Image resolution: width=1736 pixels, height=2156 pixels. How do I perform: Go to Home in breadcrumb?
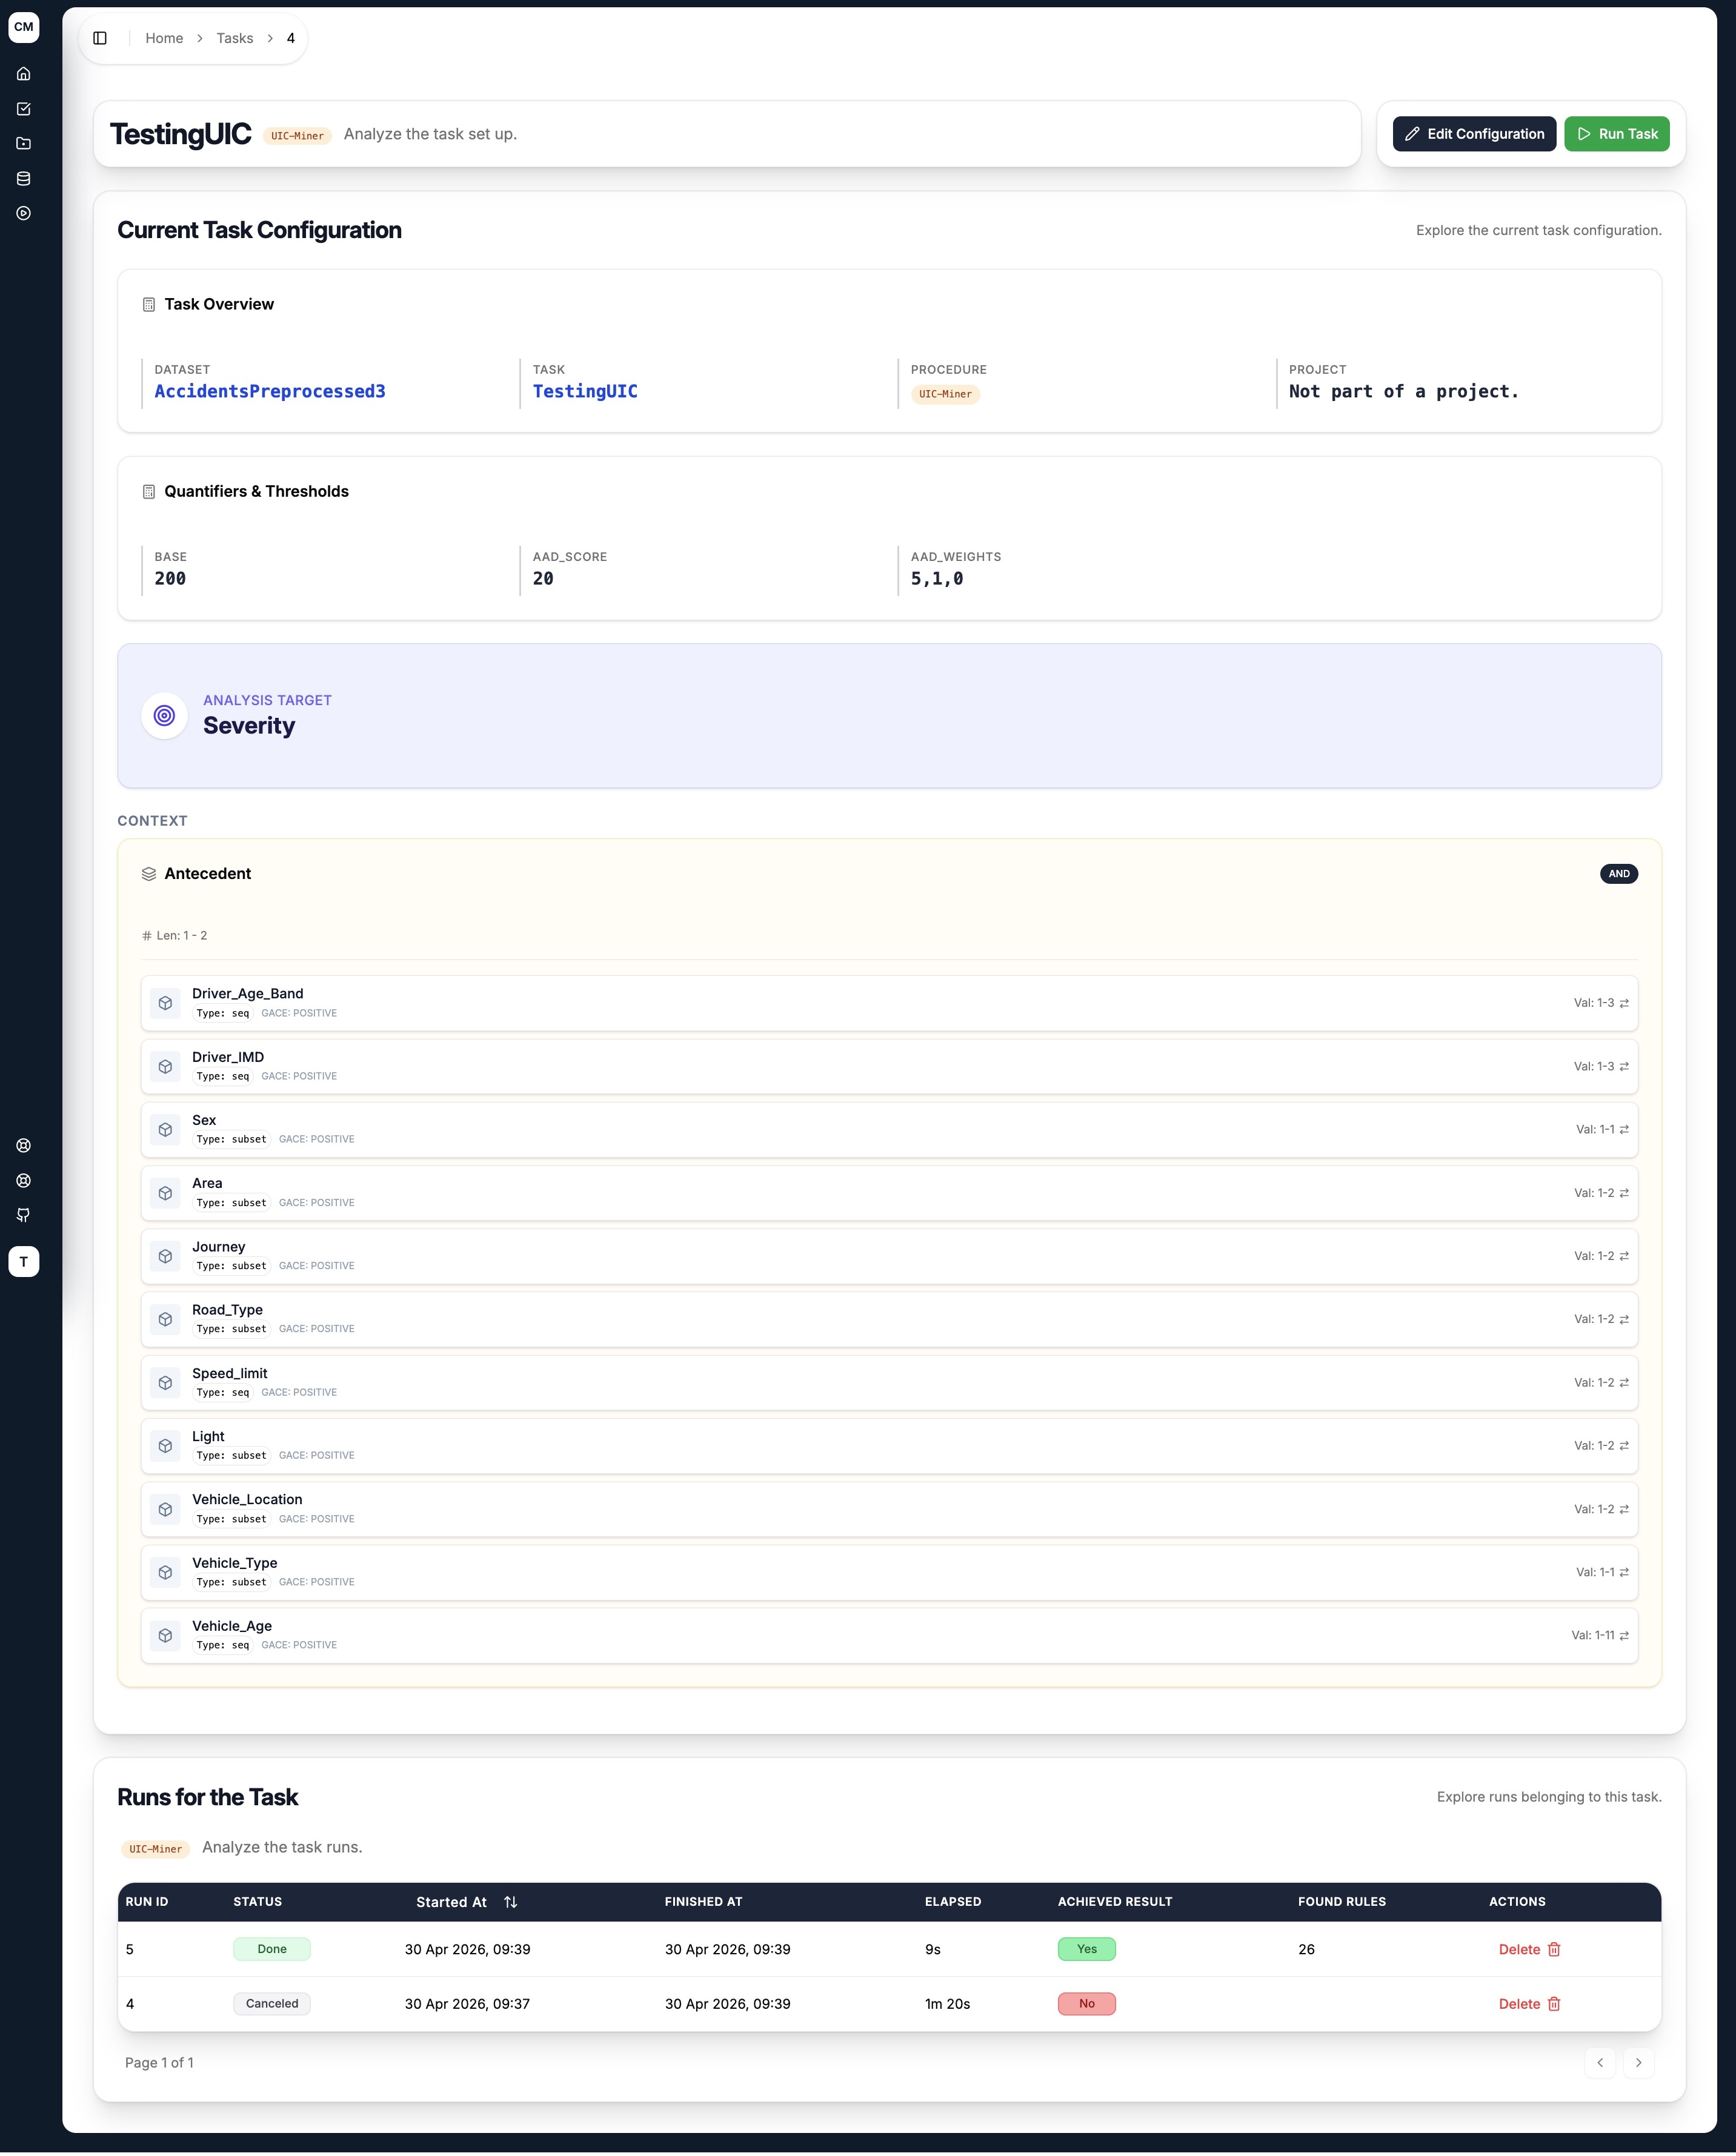(x=164, y=38)
